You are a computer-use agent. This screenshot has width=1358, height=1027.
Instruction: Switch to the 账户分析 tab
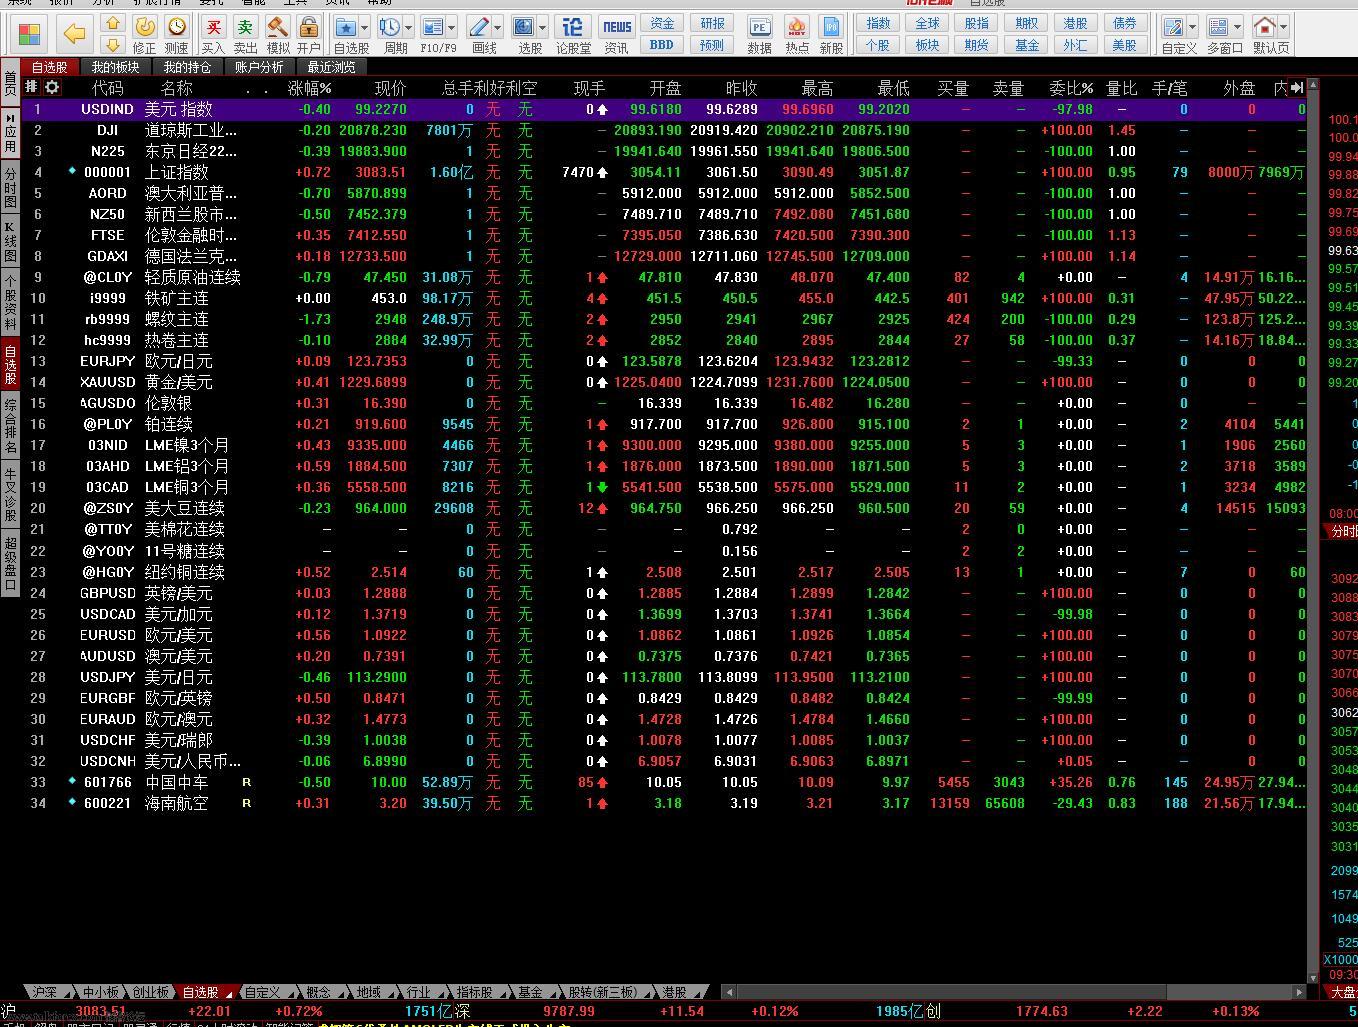259,67
